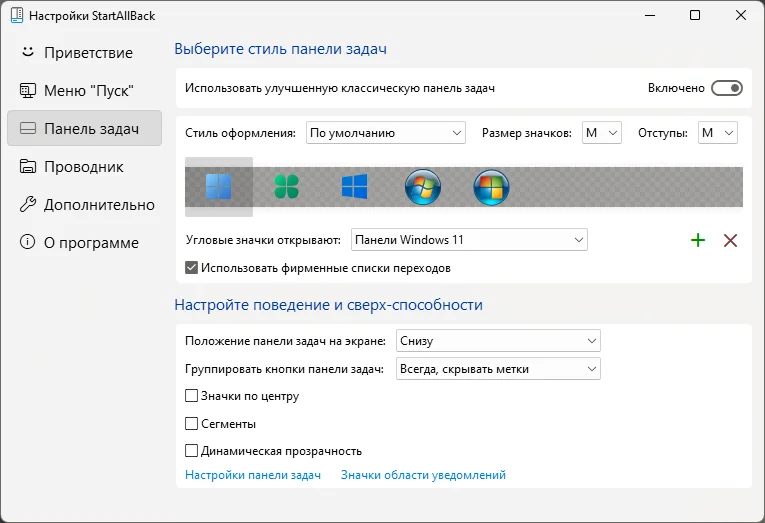Enable Динамическая прозрачность checkbox
765x523 pixels.
(191, 451)
